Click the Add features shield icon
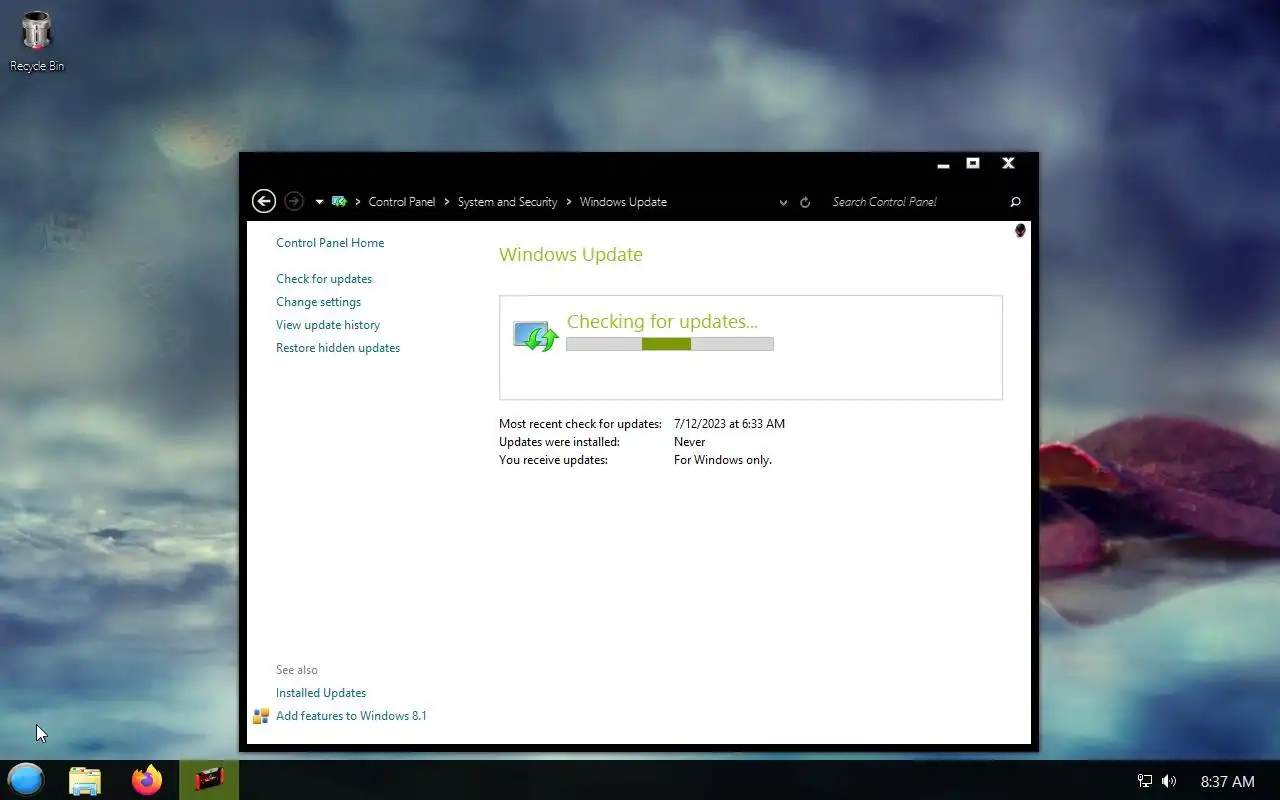Image resolution: width=1280 pixels, height=800 pixels. pos(261,716)
